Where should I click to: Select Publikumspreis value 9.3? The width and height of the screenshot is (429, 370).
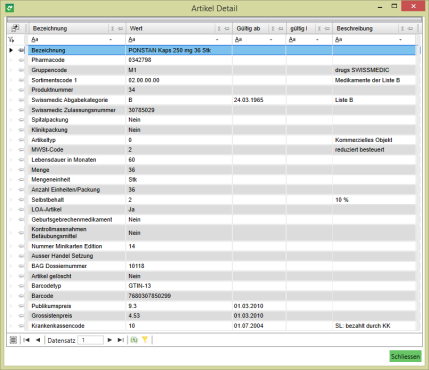pos(133,306)
